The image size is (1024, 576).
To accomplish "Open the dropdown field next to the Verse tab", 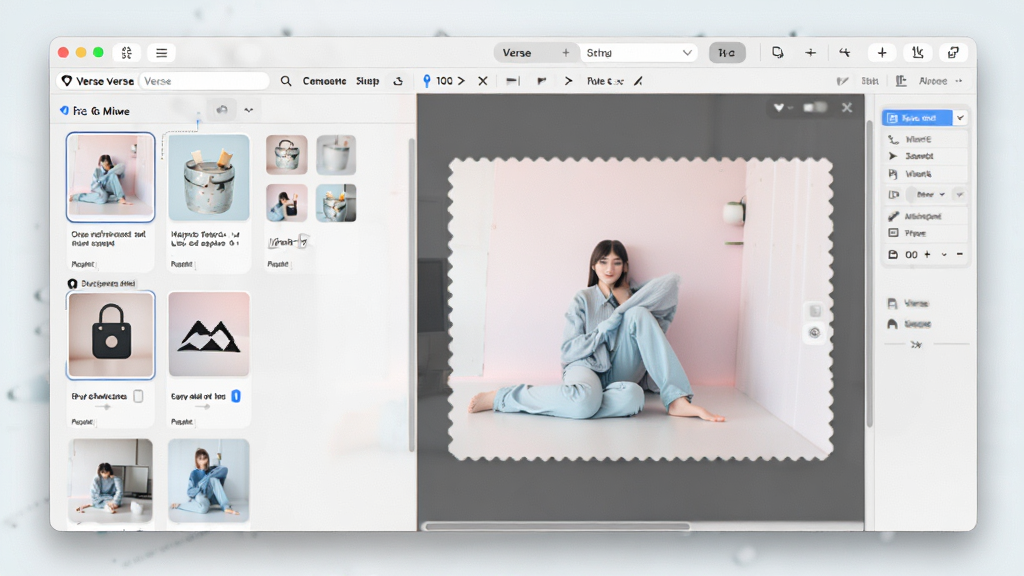I will pyautogui.click(x=638, y=53).
